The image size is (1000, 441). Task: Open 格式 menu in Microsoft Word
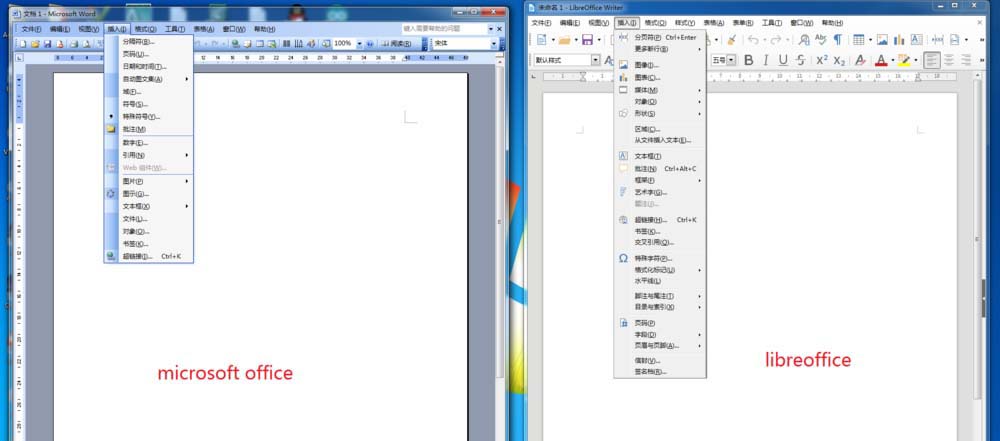145,29
